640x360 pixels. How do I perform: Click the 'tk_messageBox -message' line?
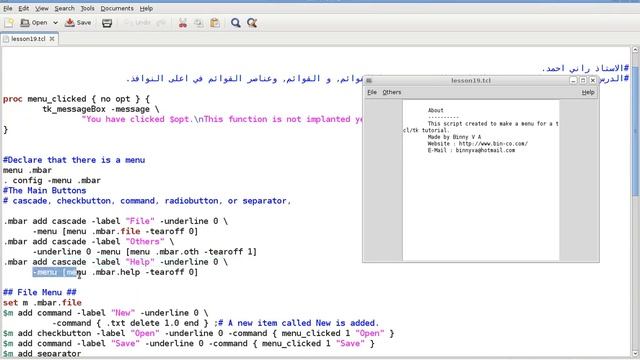(100, 109)
